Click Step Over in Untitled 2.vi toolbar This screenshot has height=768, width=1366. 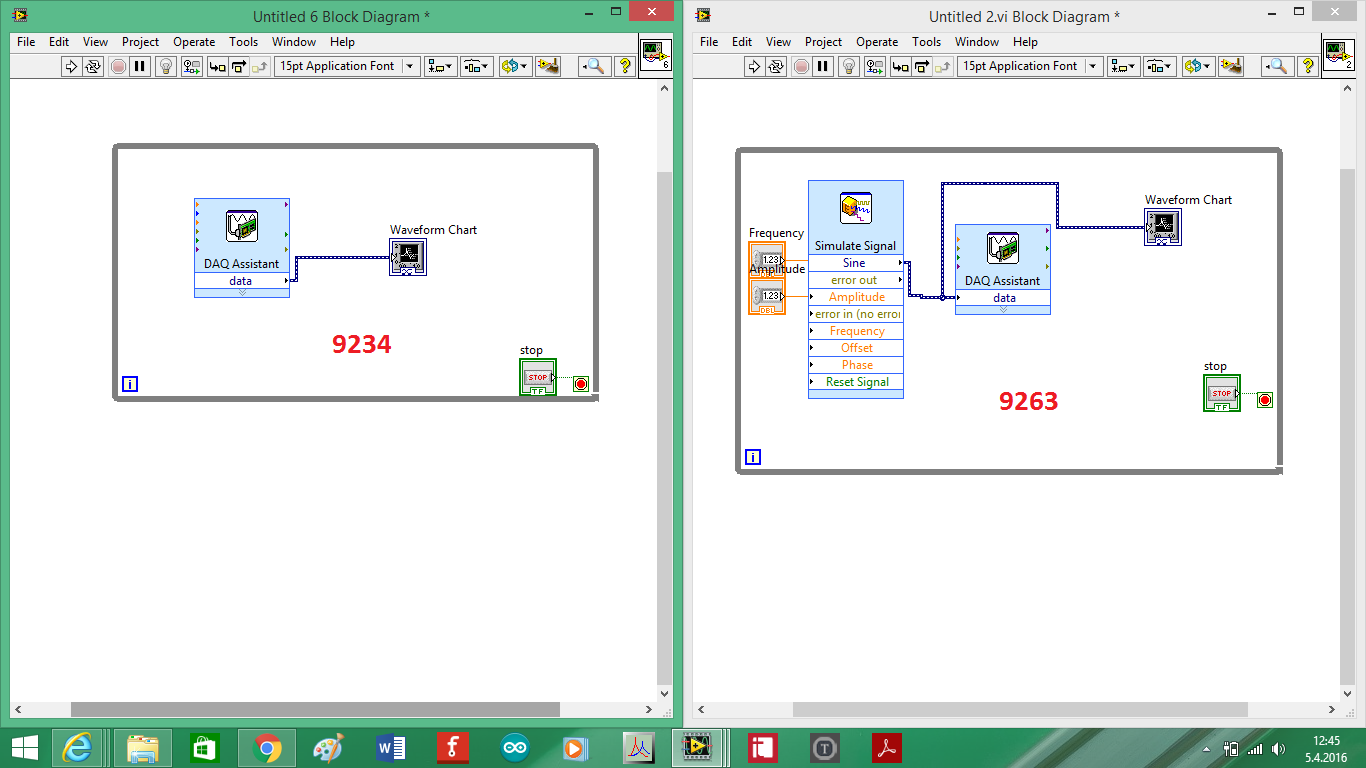tap(922, 66)
